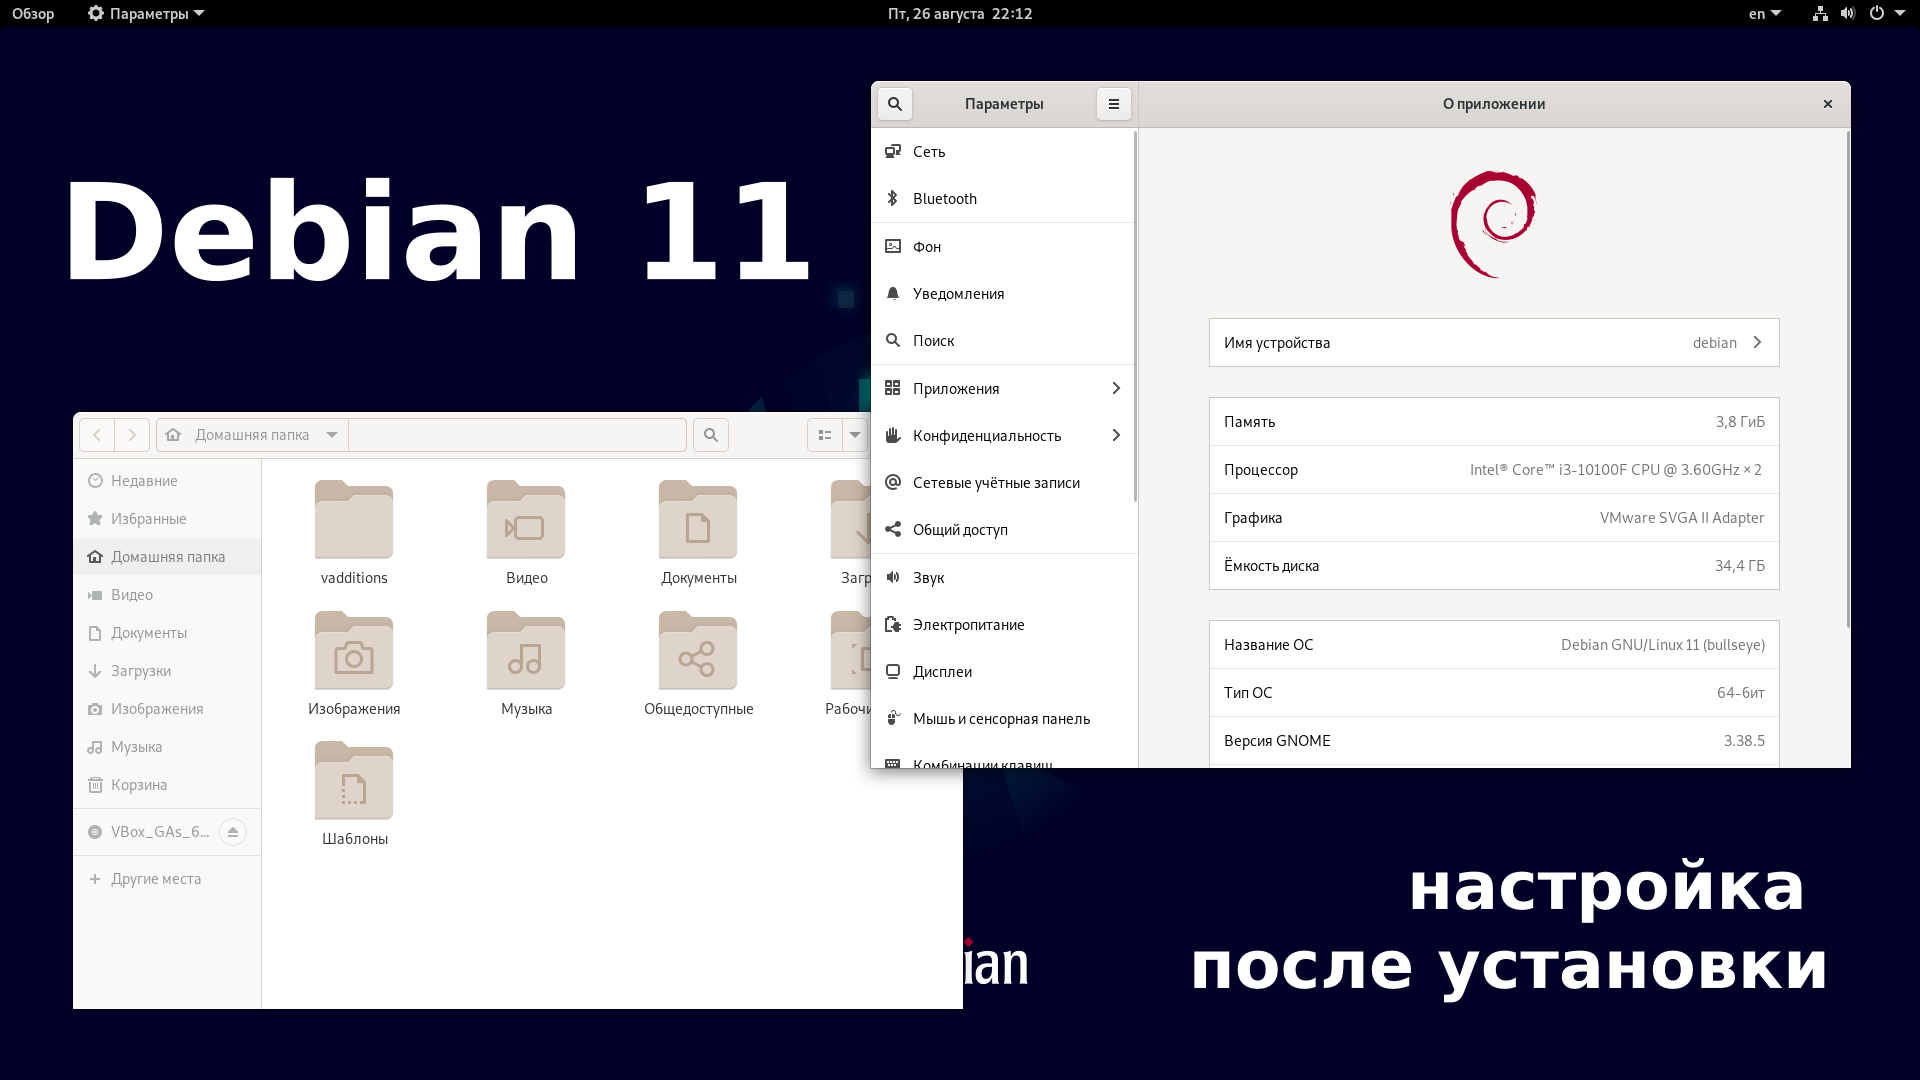Click the Bluetooth settings icon
The image size is (1920, 1080).
pos(894,198)
